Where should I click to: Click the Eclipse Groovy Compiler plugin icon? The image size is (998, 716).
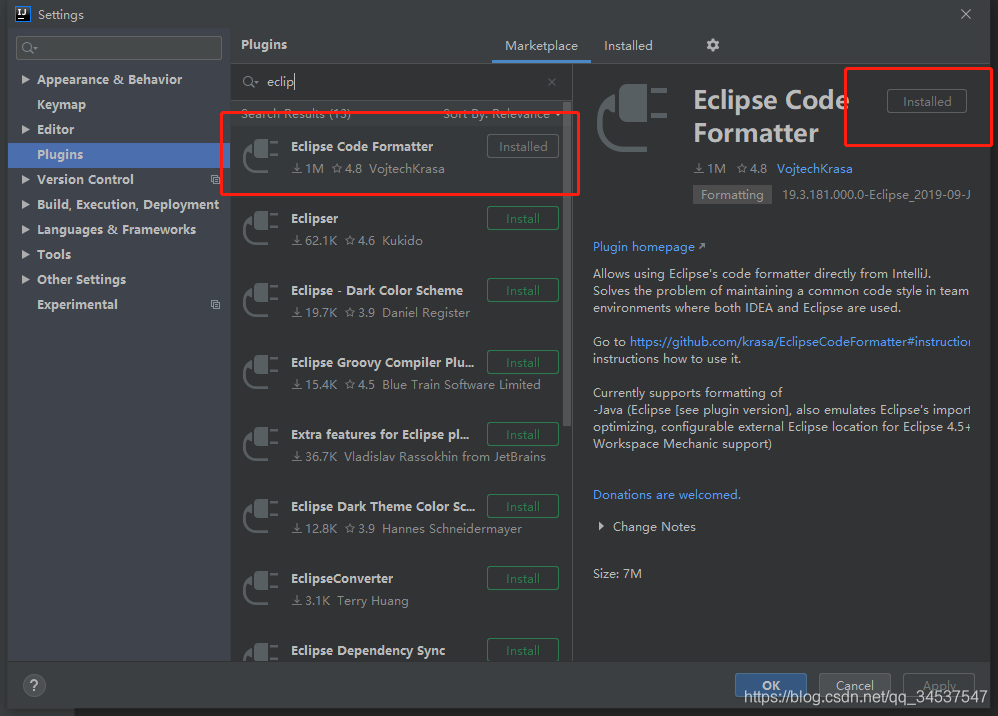261,372
